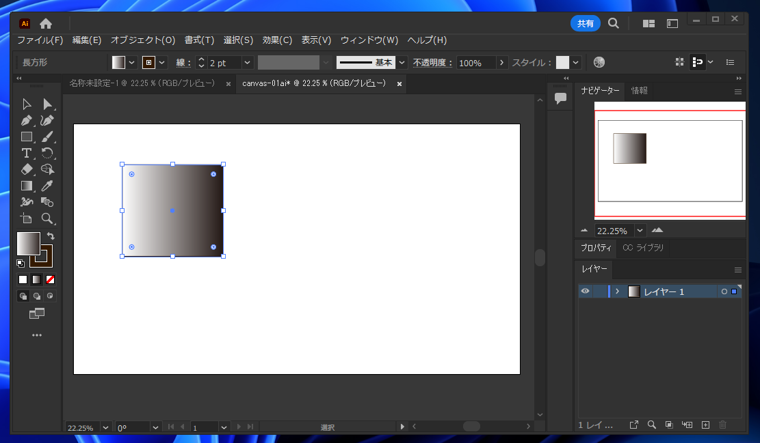Click Locate Object magnifier in Layers panel
The width and height of the screenshot is (760, 443).
[x=651, y=425]
